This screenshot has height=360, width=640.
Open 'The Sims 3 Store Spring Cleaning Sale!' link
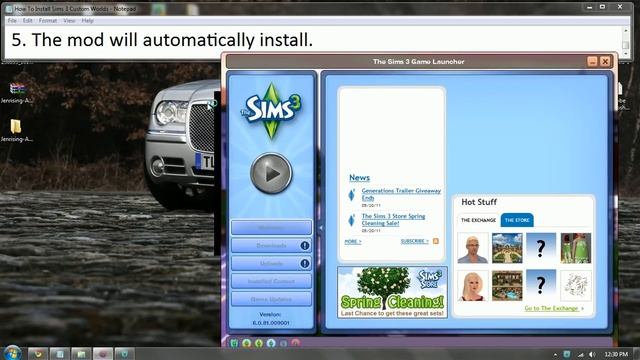coord(393,220)
